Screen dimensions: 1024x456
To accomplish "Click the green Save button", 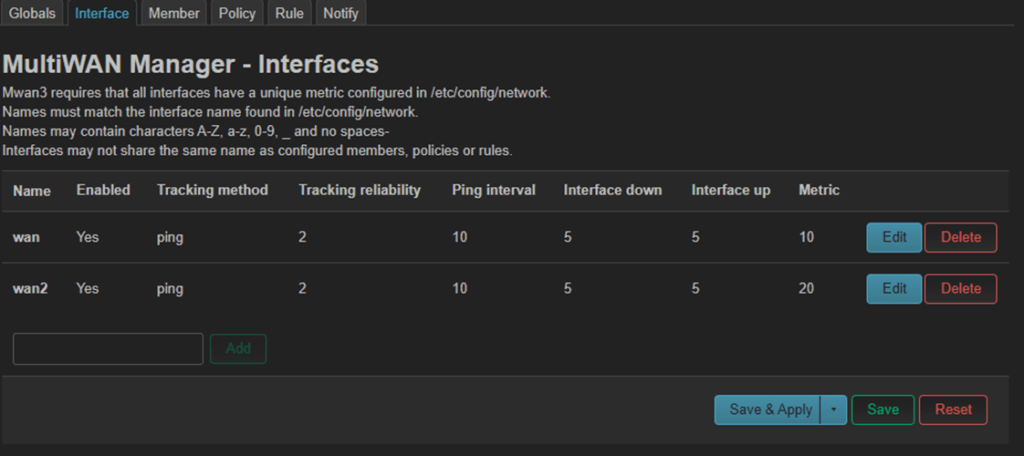I will (x=882, y=409).
